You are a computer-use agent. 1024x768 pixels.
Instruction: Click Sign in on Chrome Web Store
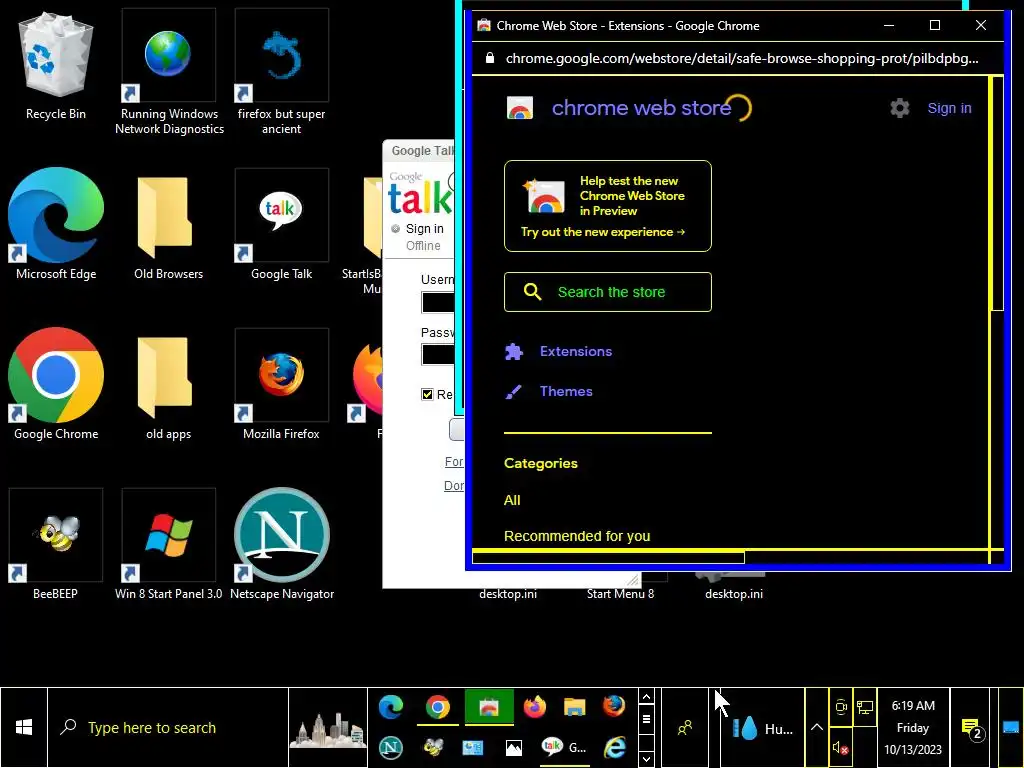tap(949, 108)
